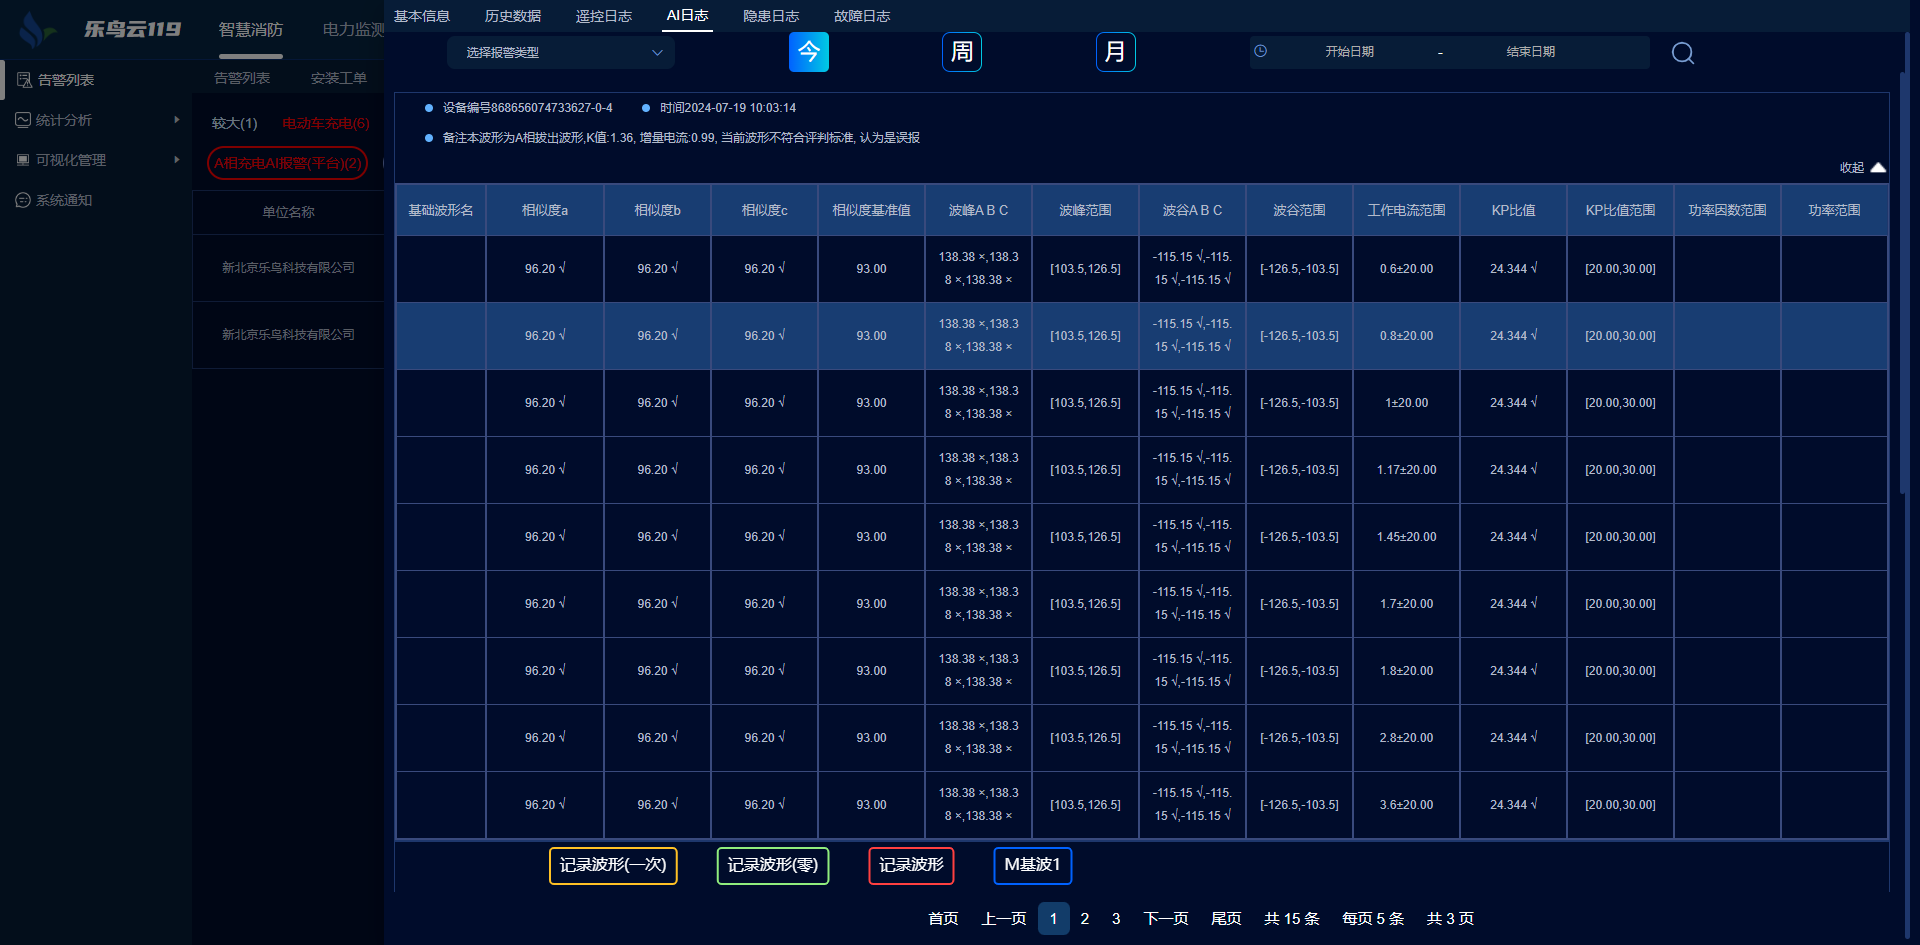1920x945 pixels.
Task: Click the 告警列表 sidebar icon
Action: click(24, 80)
